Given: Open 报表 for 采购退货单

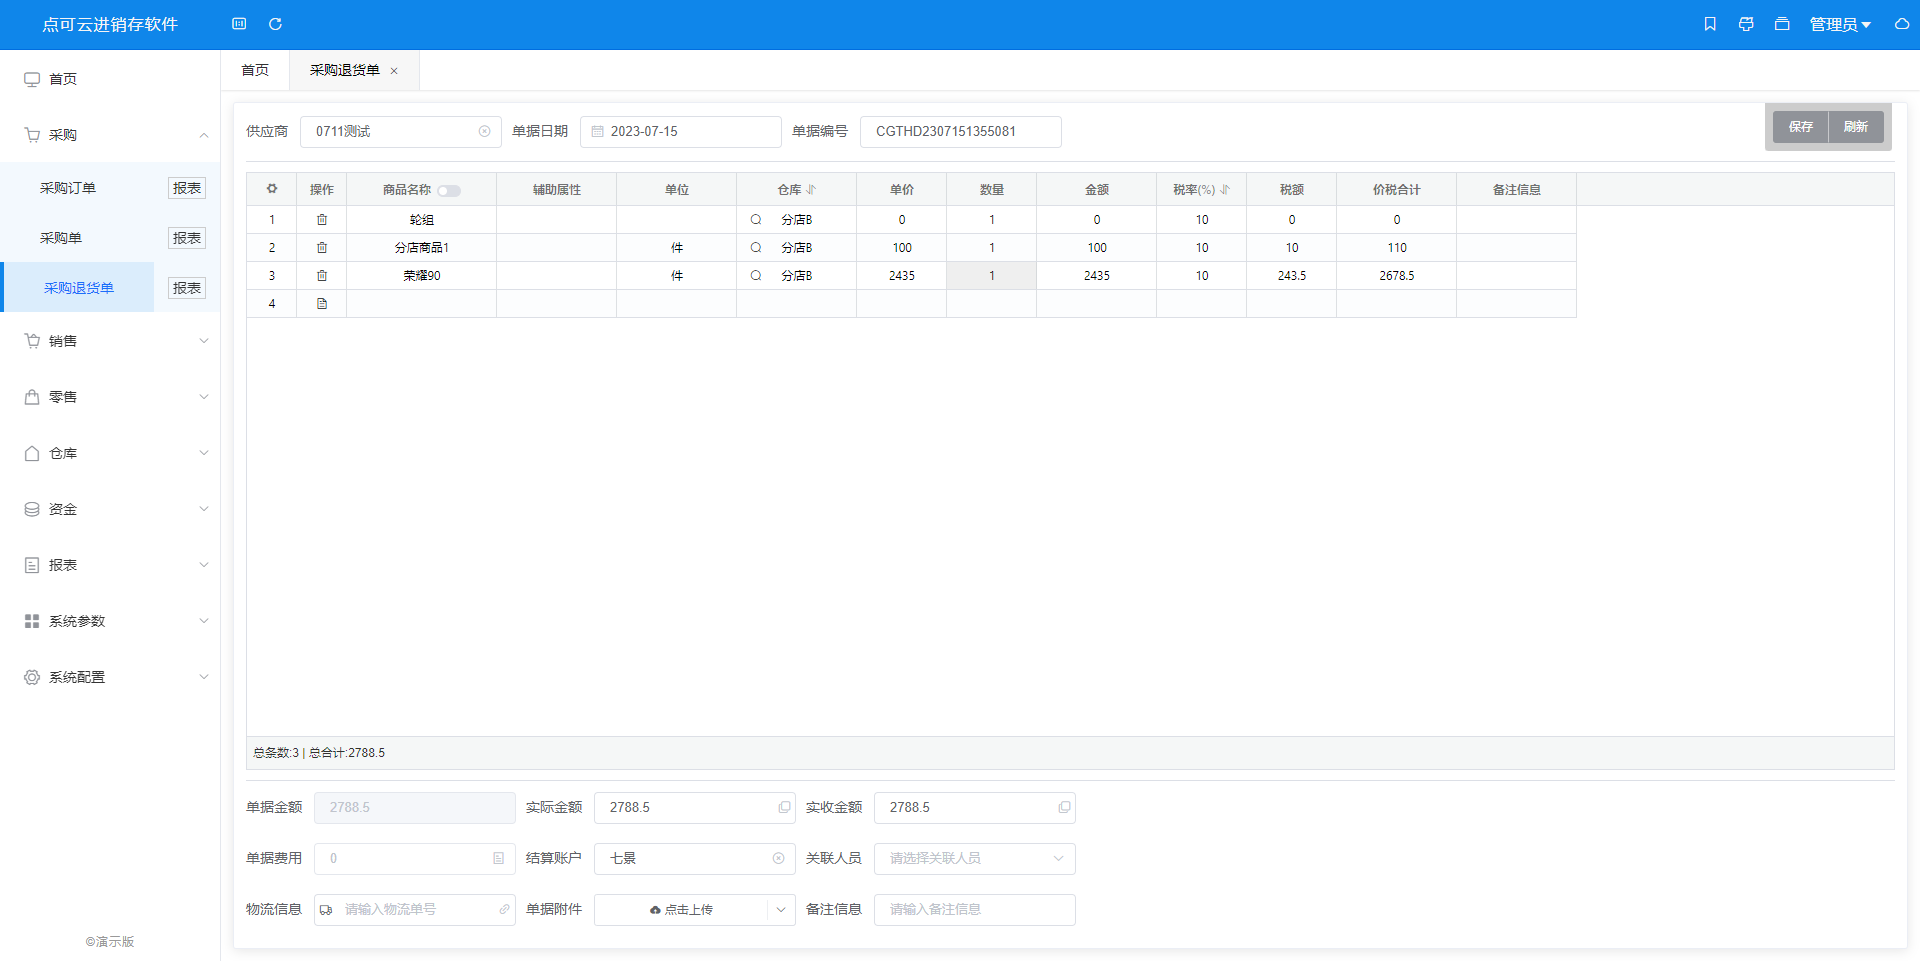Looking at the screenshot, I should click(187, 288).
